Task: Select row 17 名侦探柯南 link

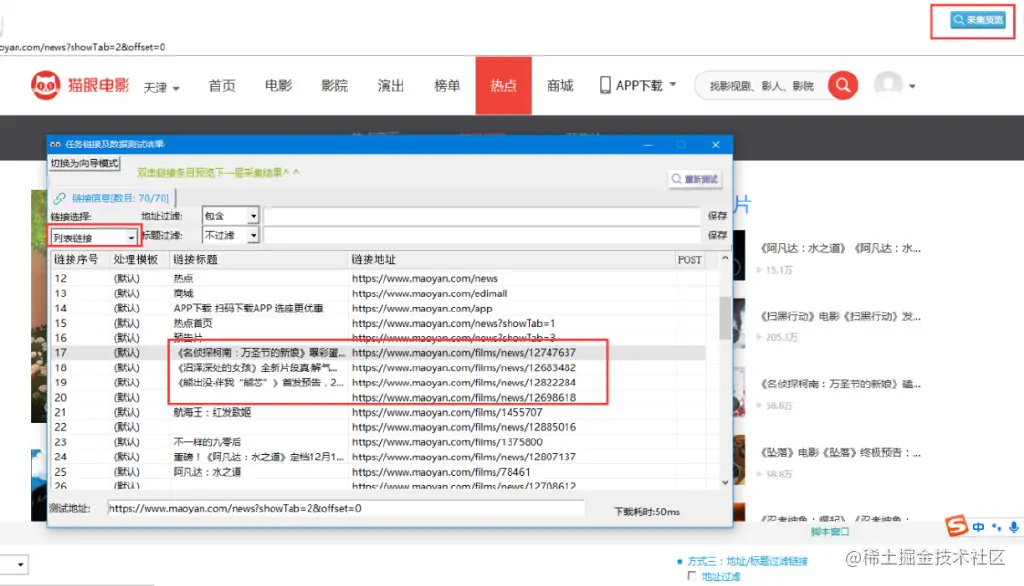Action: [x=379, y=353]
